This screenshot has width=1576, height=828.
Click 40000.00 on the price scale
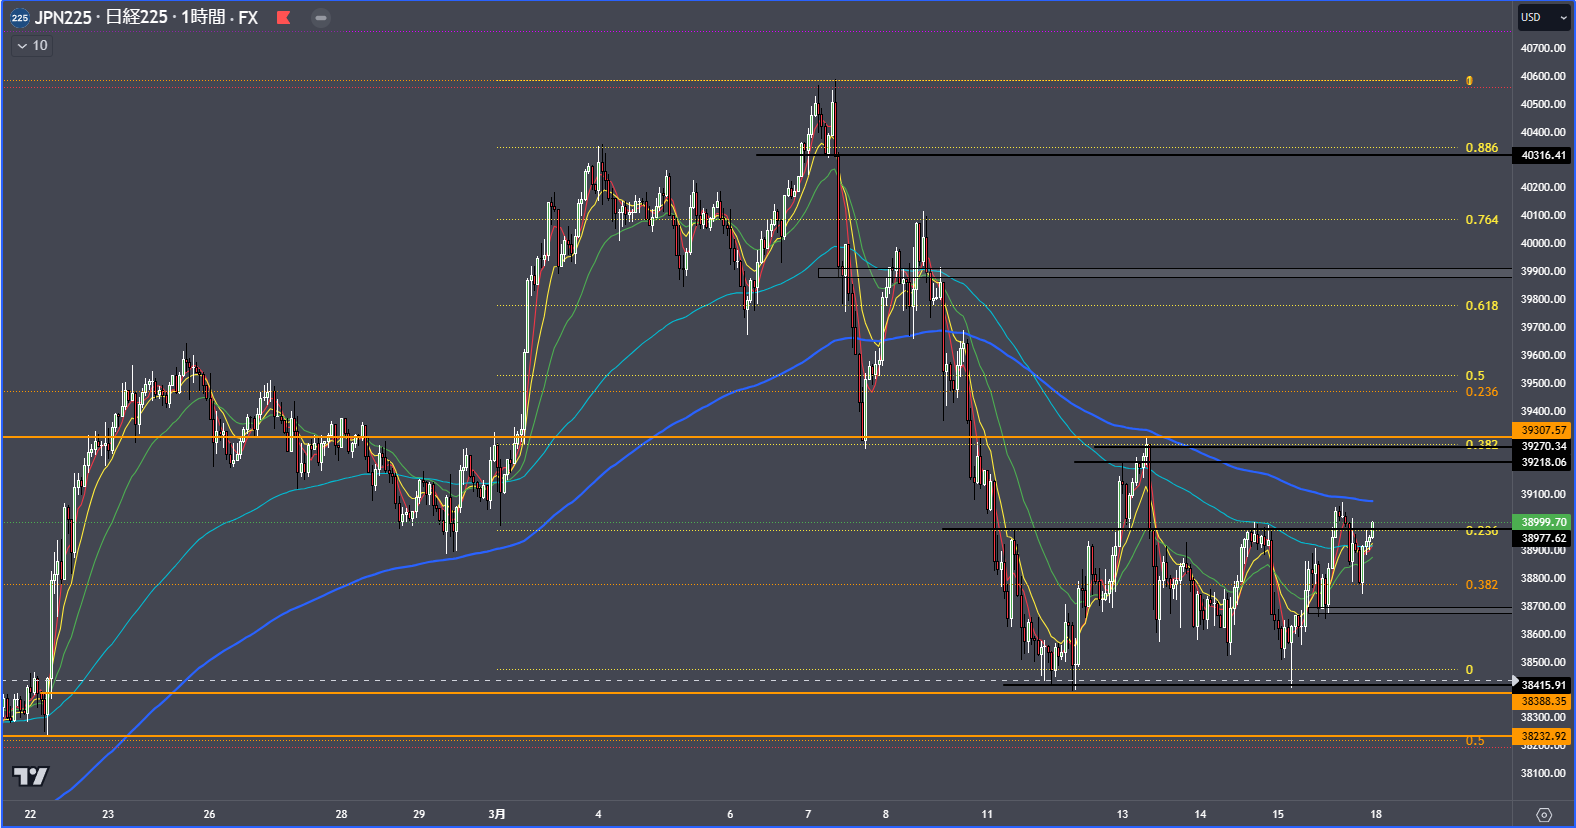1543,243
